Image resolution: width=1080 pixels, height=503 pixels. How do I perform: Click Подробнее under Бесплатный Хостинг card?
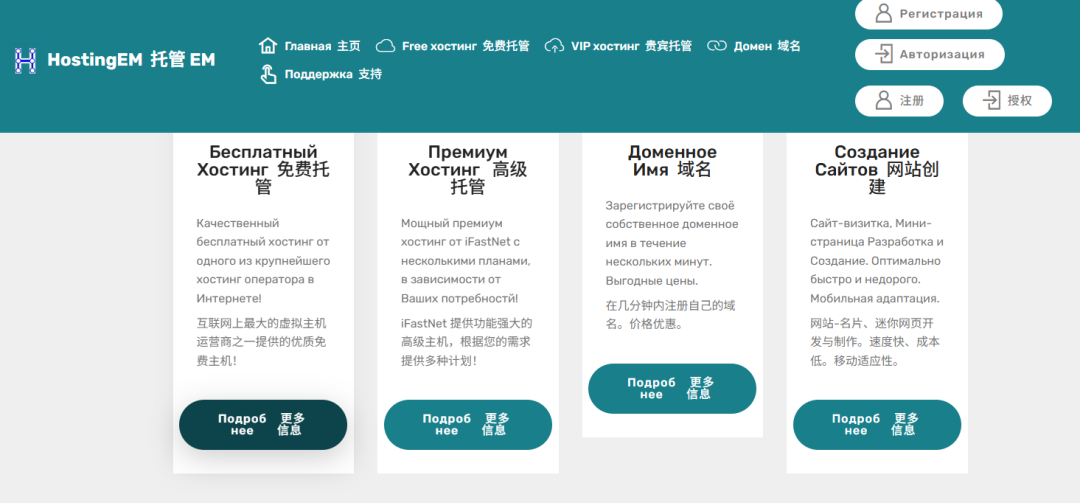click(x=263, y=425)
